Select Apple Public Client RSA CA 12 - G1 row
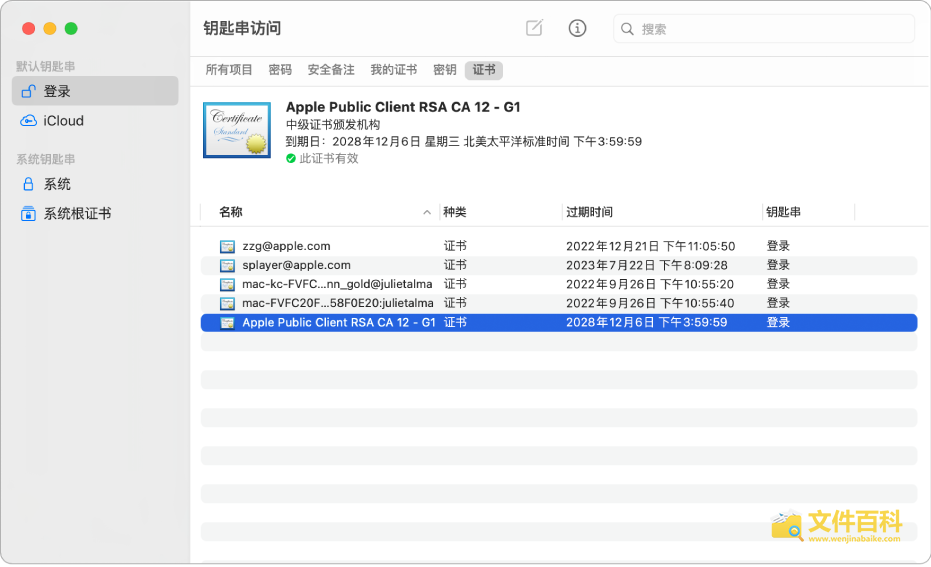Image resolution: width=931 pixels, height=567 pixels. point(559,322)
